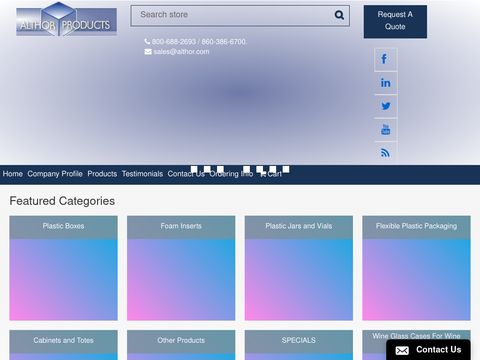Click the Featured Categories heading
This screenshot has width=480, height=360.
pos(62,201)
